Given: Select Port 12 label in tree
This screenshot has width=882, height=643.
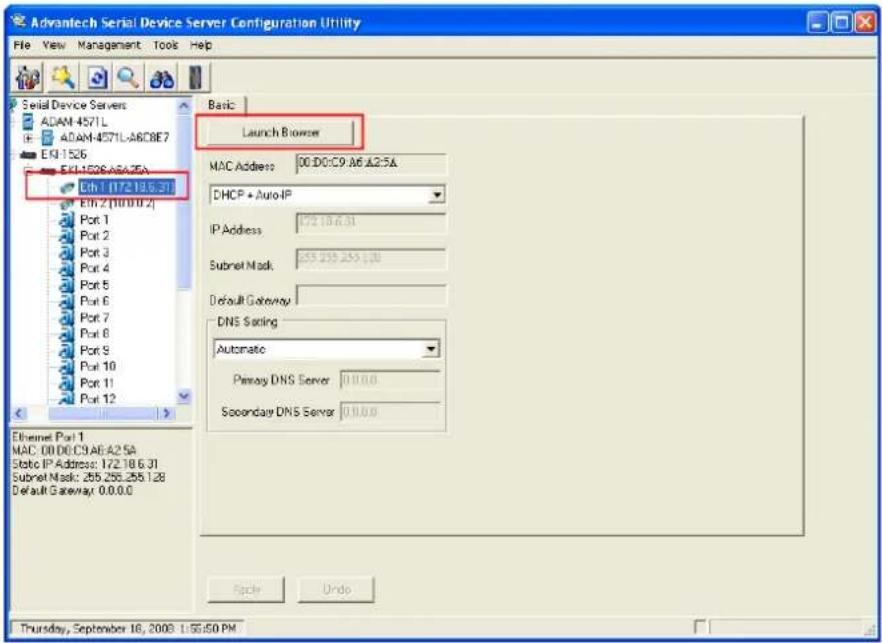Looking at the screenshot, I should 98,399.
